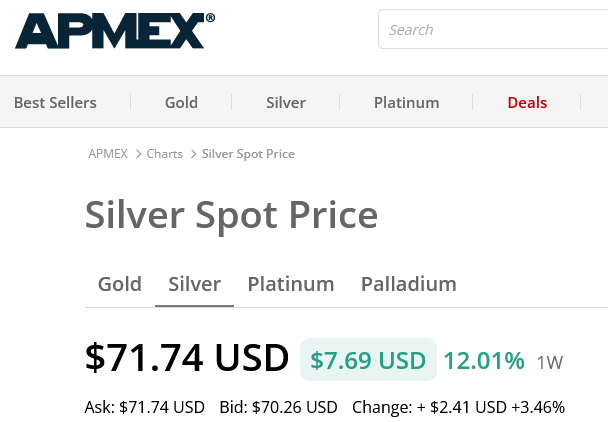
Task: Switch to the Gold spot price tab
Action: pos(120,284)
